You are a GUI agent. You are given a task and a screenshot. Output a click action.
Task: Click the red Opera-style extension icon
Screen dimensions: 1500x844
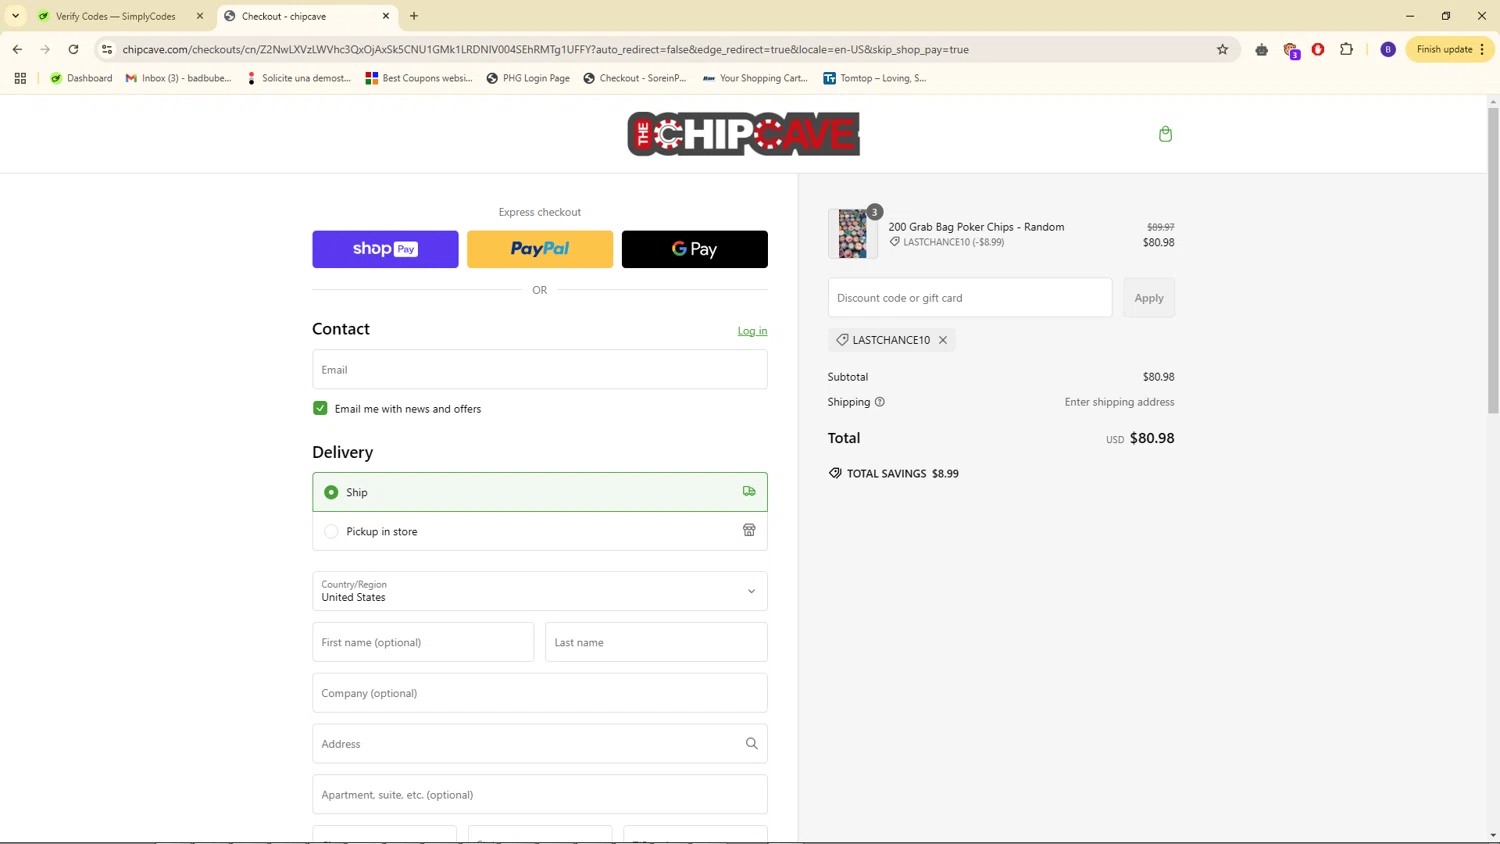(1318, 49)
